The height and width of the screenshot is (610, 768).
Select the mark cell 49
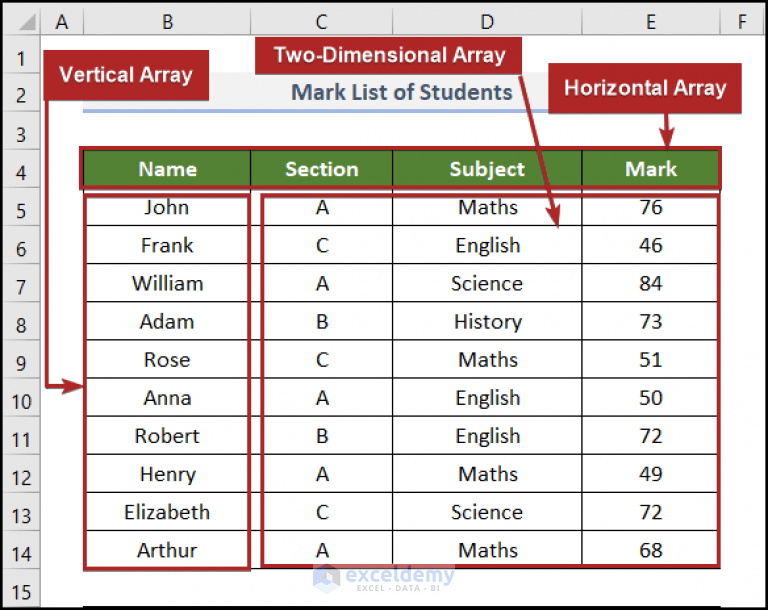tap(650, 474)
